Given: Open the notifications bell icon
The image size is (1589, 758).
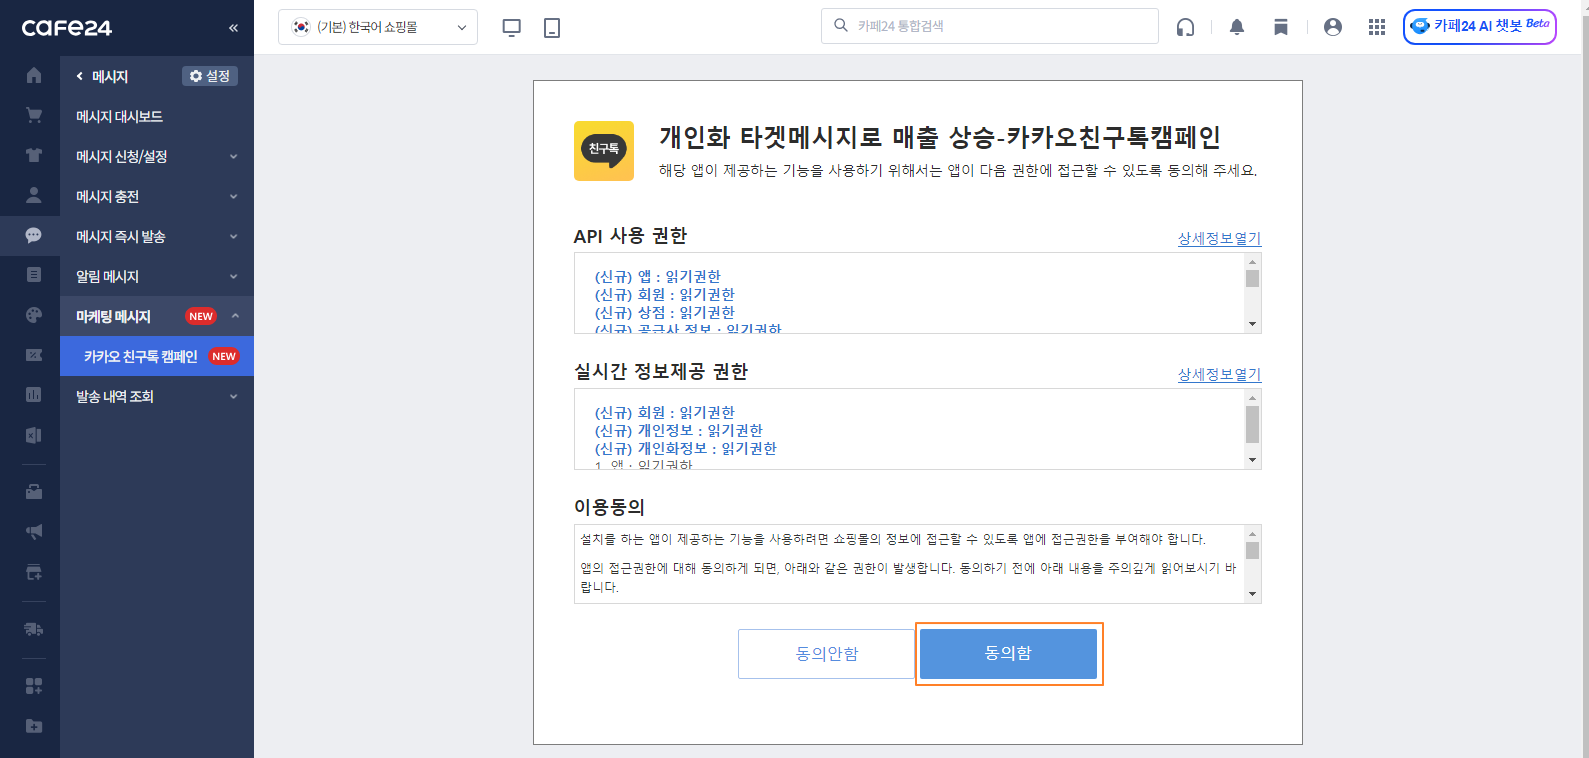Looking at the screenshot, I should click(x=1237, y=27).
